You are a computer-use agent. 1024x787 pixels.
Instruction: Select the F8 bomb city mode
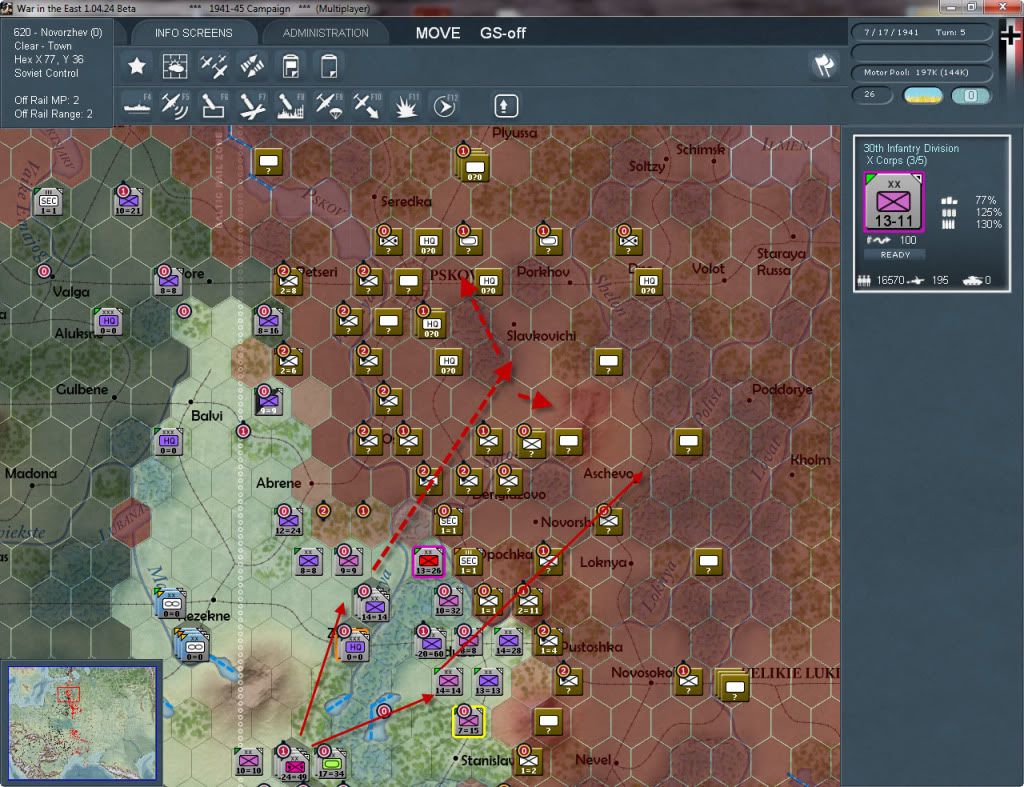tap(291, 106)
